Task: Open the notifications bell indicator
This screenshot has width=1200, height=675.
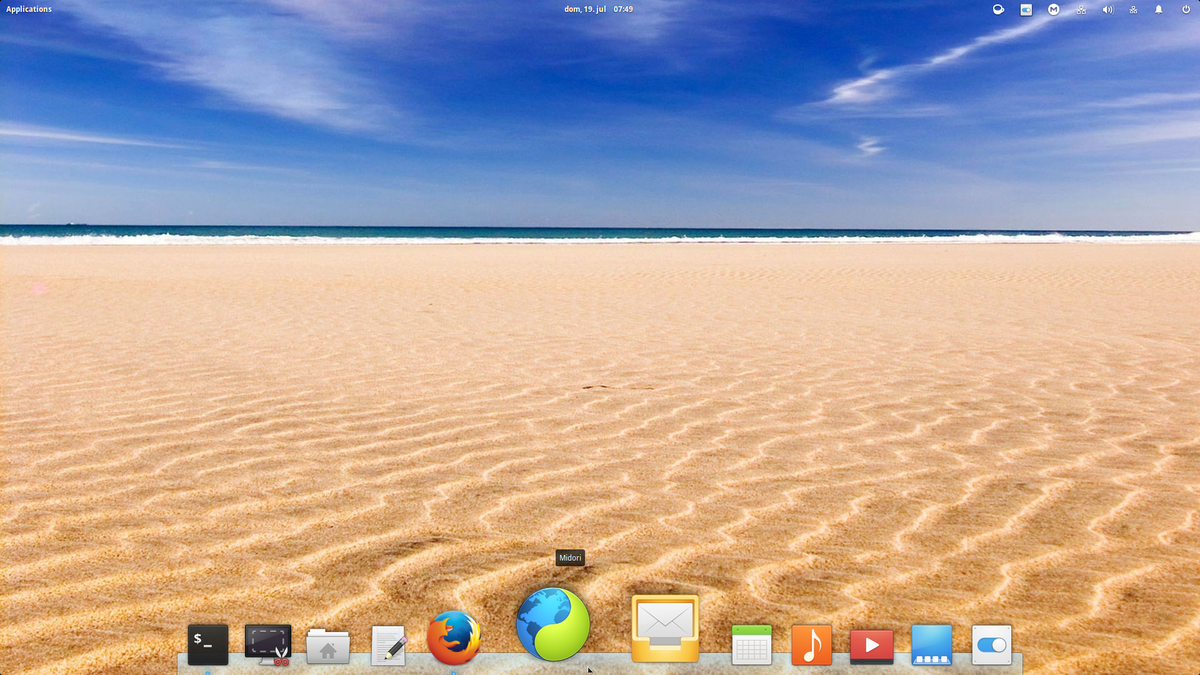Action: point(1159,9)
